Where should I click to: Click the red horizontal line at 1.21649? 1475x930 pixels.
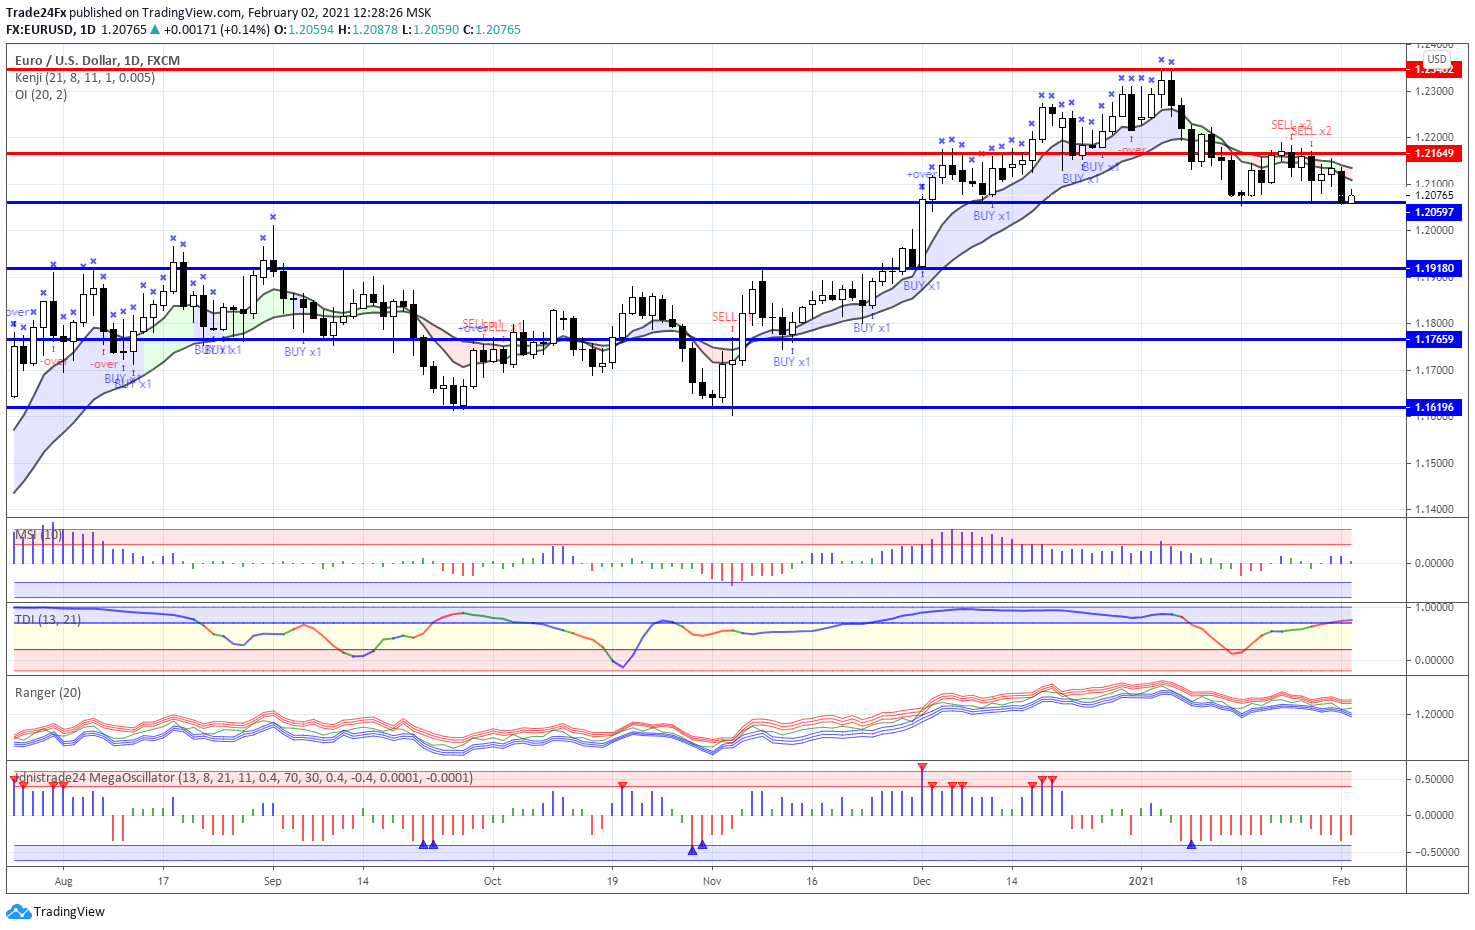(x=705, y=153)
